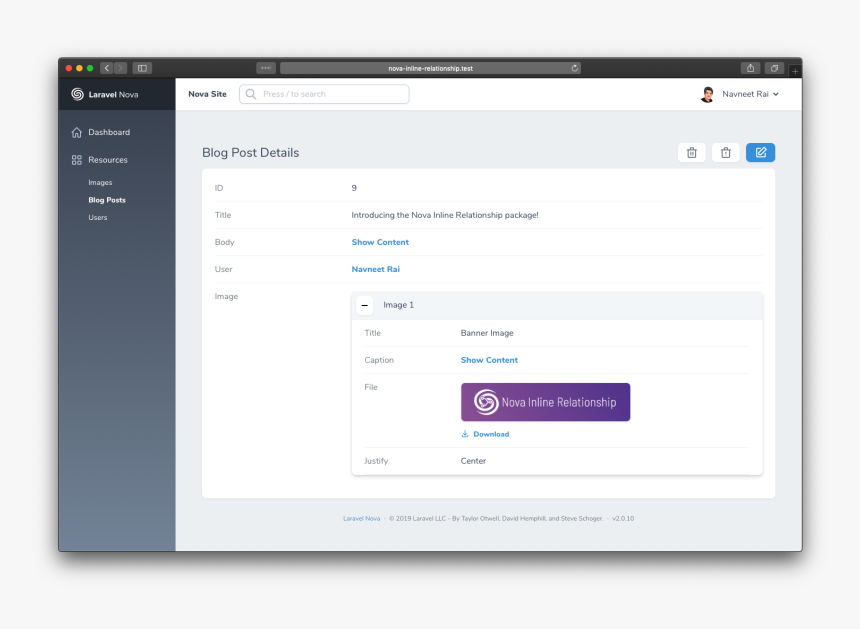Click the 'Banner Image' title value
860x629 pixels.
pos(487,333)
